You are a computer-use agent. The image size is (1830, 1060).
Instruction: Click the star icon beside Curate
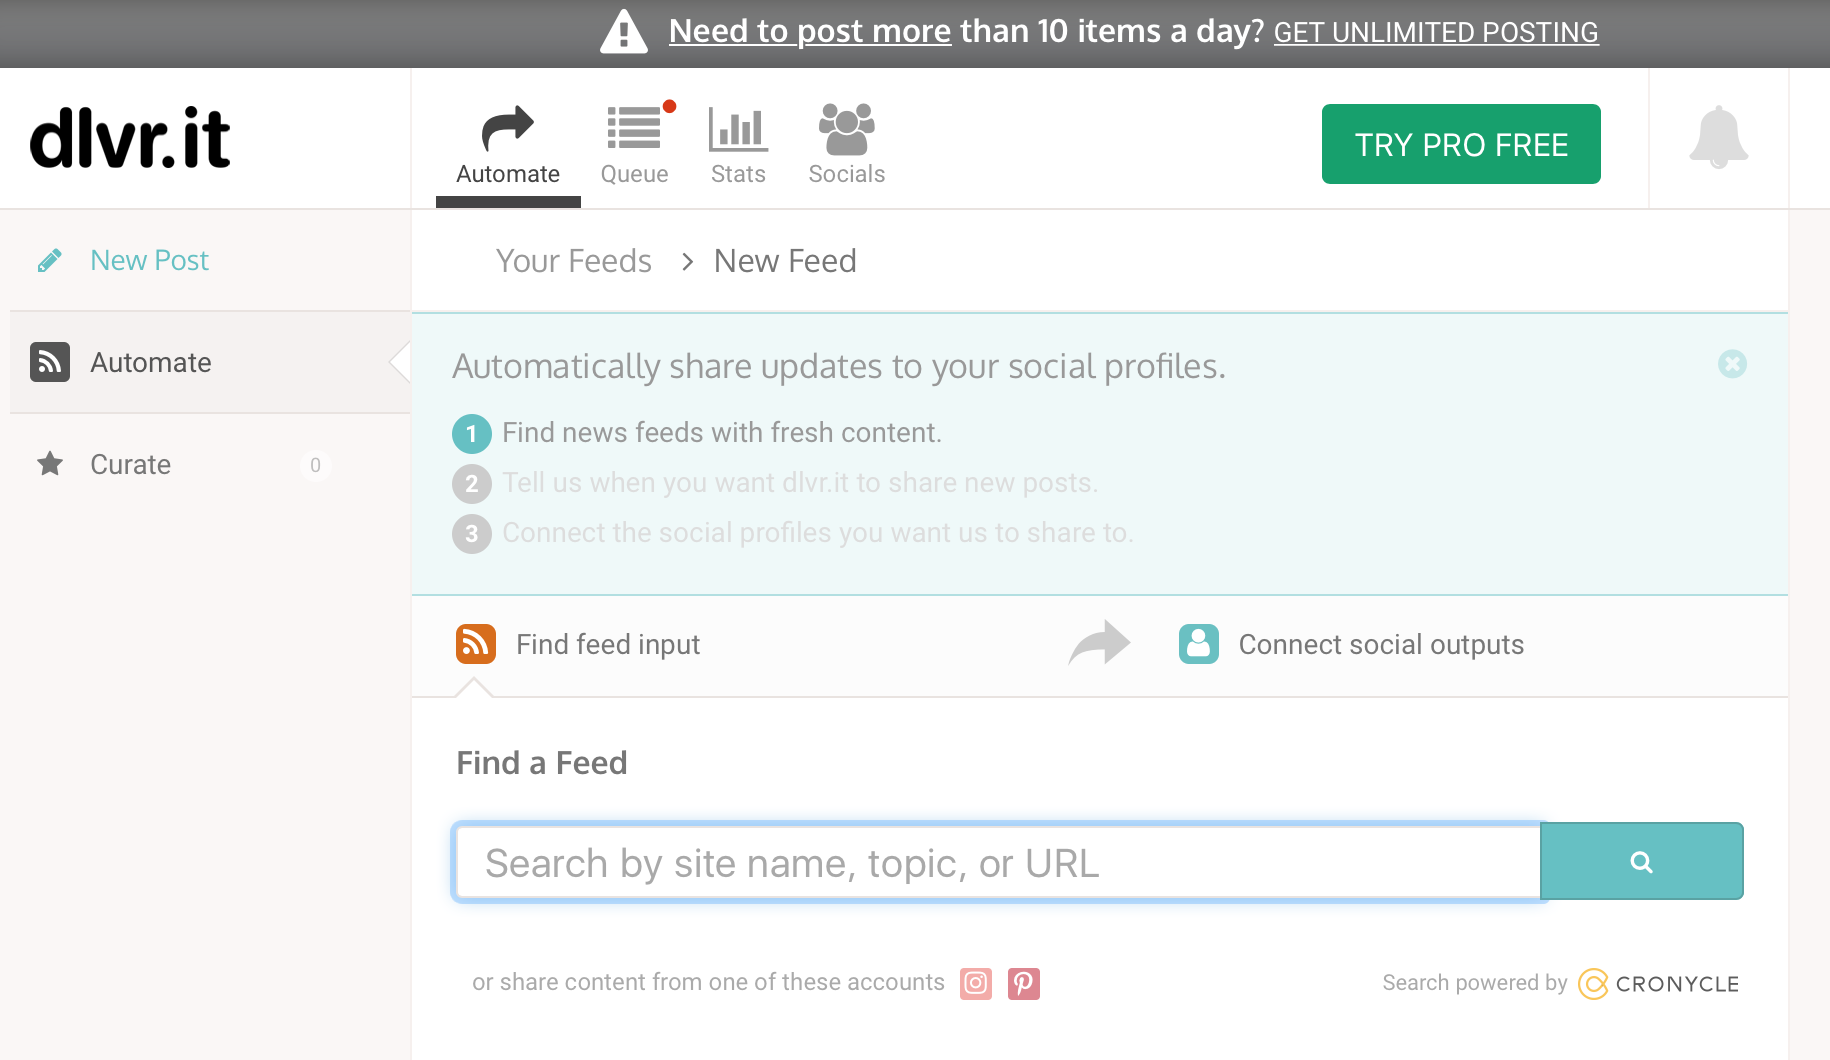coord(50,463)
